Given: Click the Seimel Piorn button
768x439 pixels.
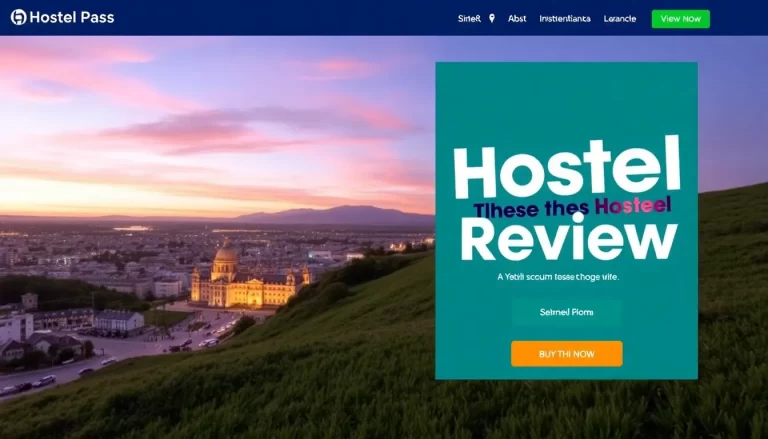Looking at the screenshot, I should (x=567, y=312).
